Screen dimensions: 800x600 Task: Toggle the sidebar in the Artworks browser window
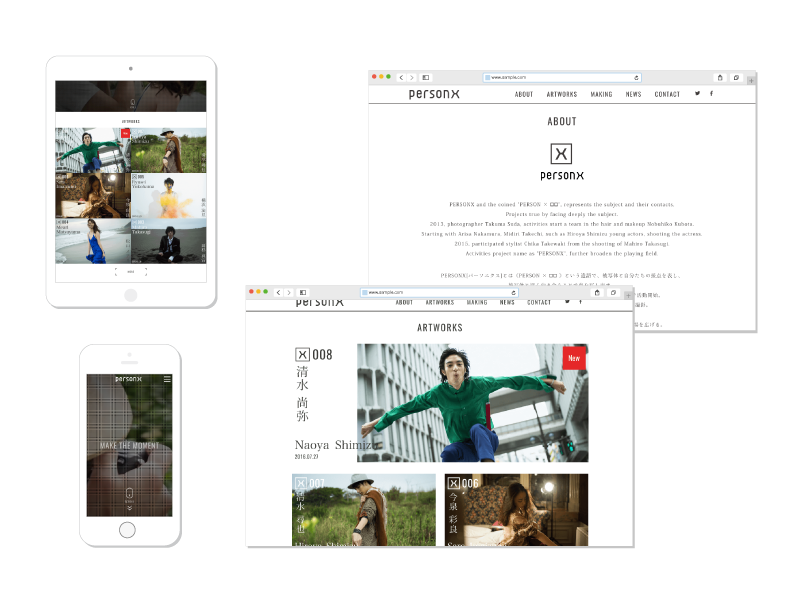[x=302, y=292]
